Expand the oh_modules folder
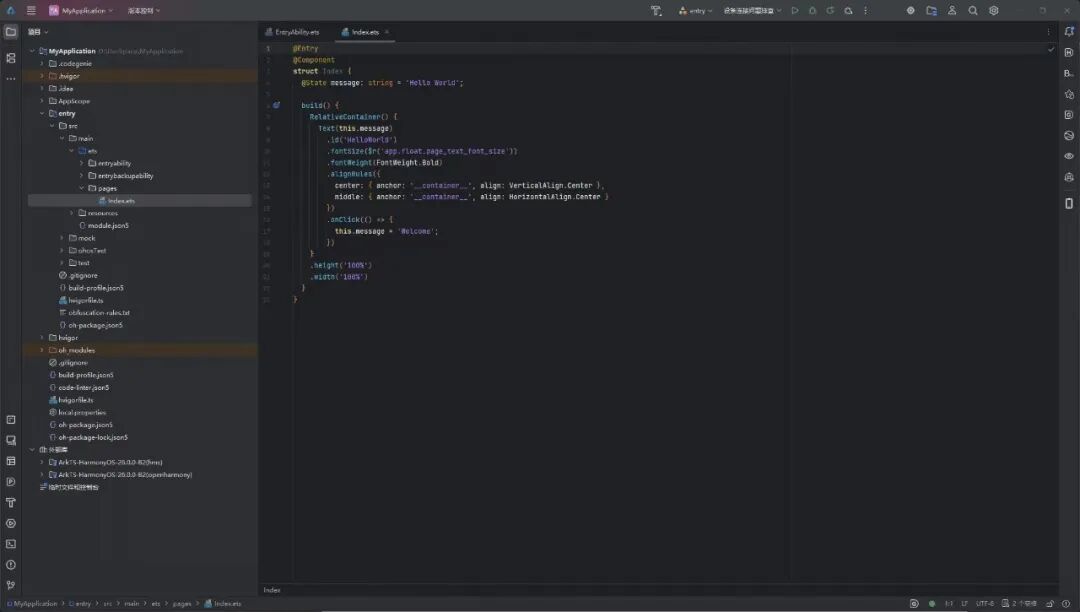This screenshot has height=612, width=1080. pos(42,350)
